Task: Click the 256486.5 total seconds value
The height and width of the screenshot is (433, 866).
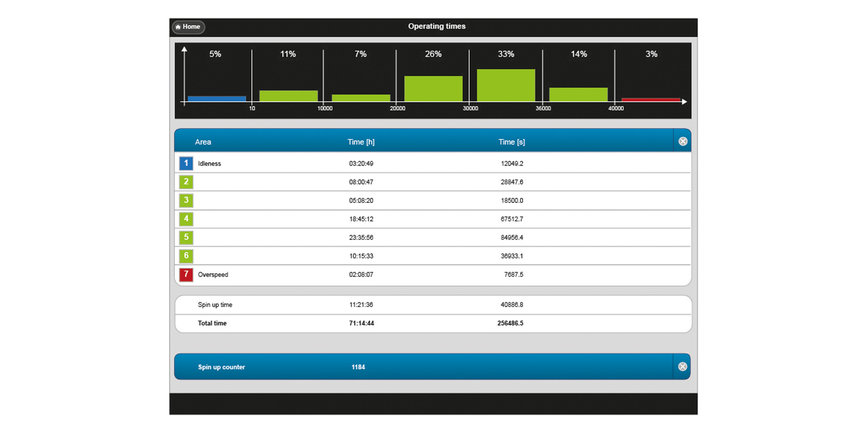Action: coord(510,324)
